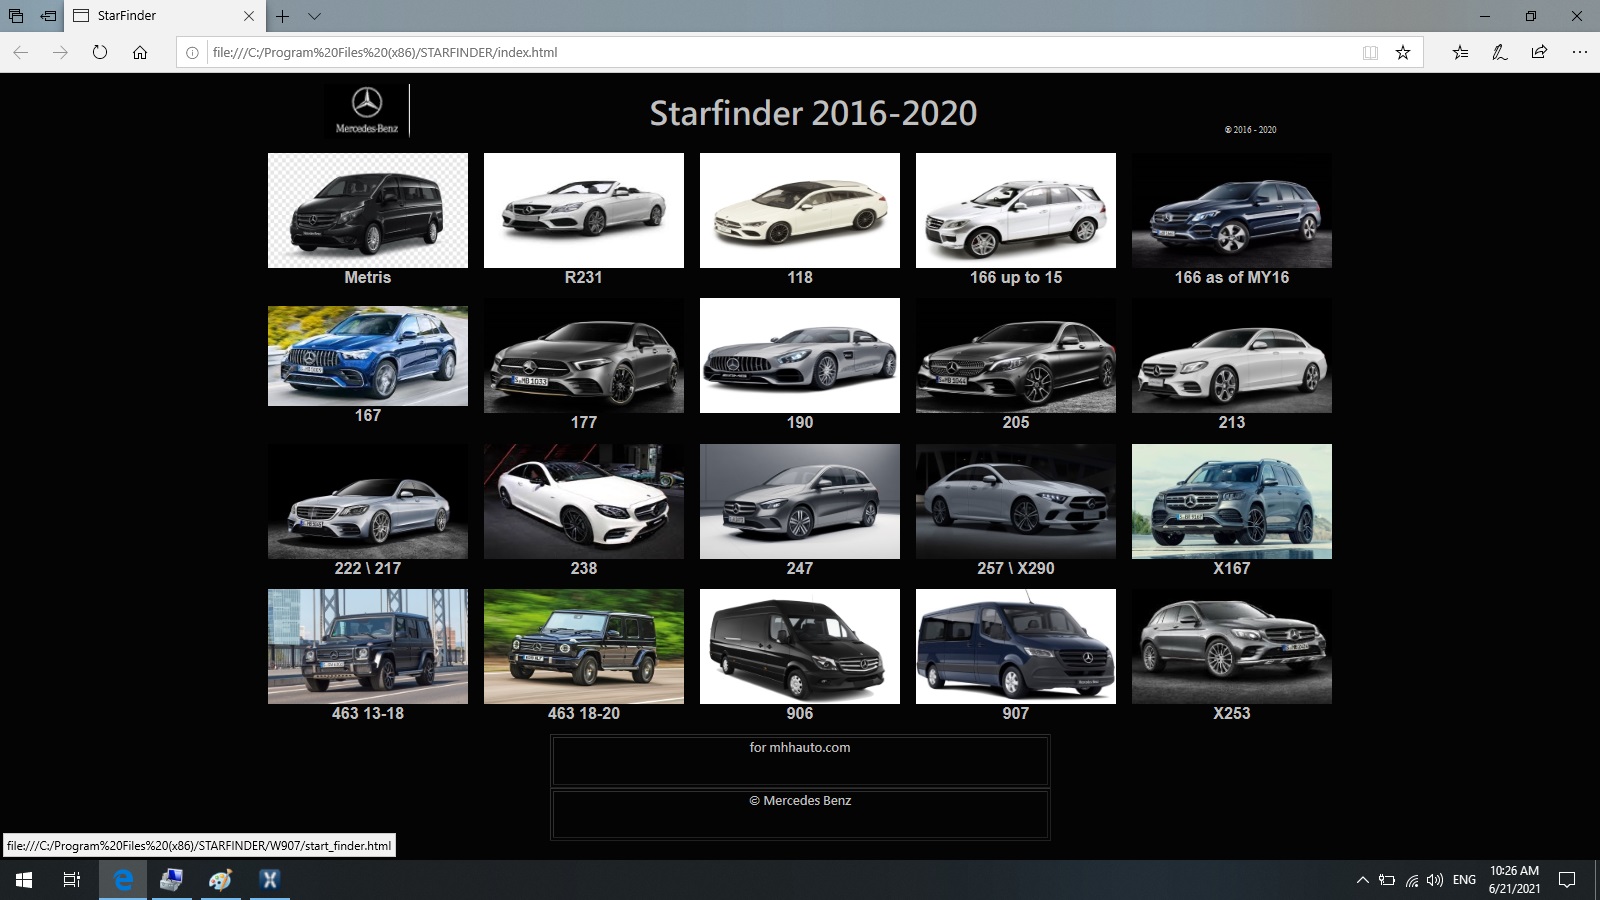Choose the 166 up to 15 car image
The image size is (1600, 900).
tap(1016, 210)
